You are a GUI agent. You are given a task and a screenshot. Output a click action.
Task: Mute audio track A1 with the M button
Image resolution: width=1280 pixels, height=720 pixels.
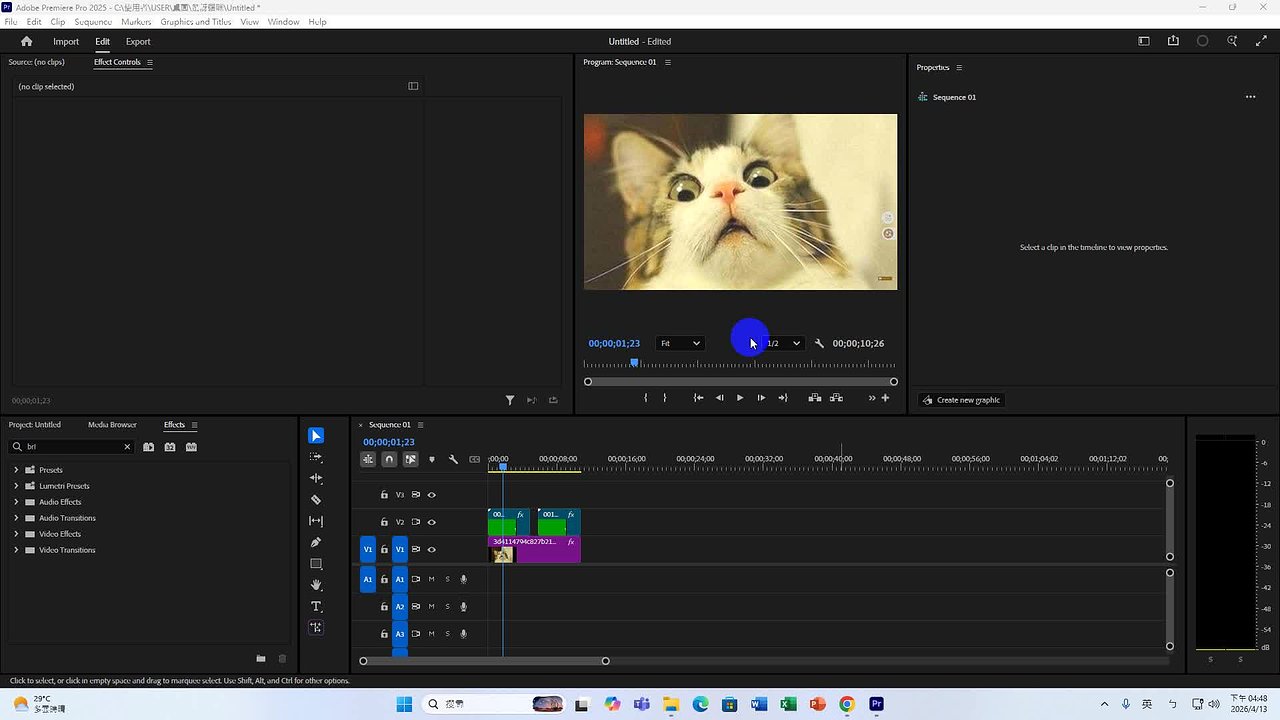(x=431, y=579)
